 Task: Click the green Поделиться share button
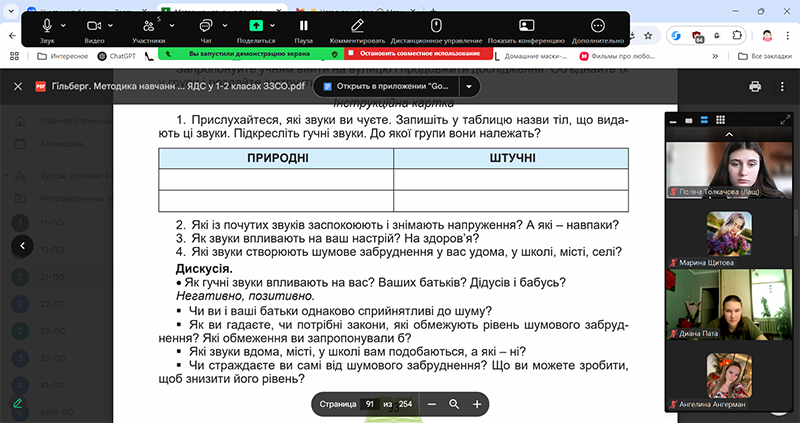pyautogui.click(x=256, y=30)
